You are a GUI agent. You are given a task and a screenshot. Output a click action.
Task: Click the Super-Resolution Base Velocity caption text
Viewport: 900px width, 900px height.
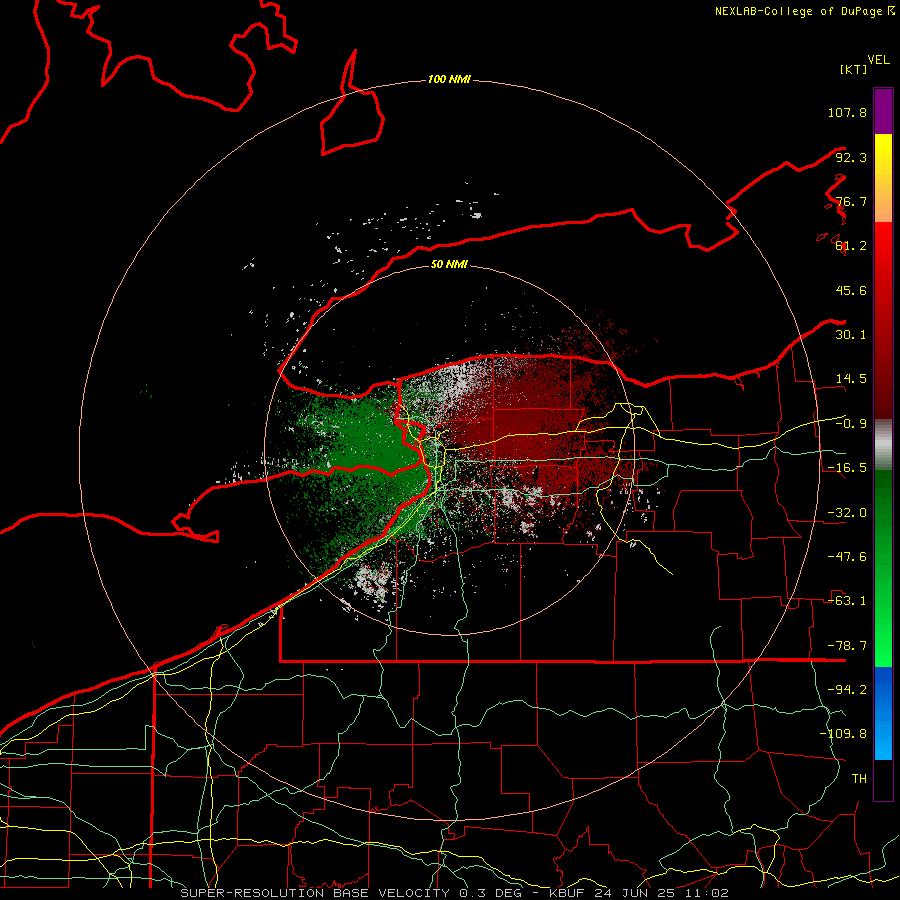454,893
